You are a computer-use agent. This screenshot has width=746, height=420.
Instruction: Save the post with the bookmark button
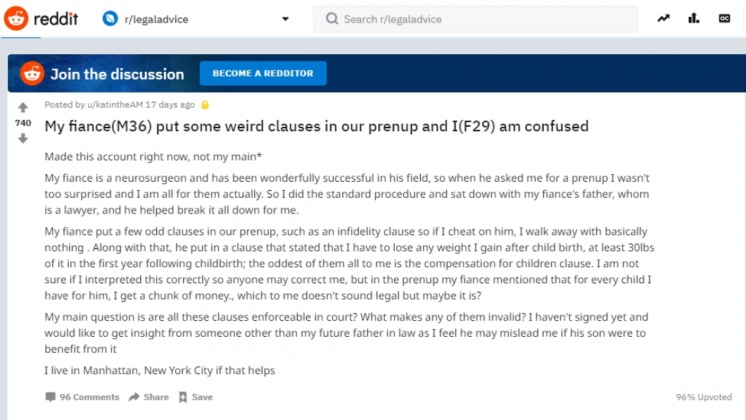(x=196, y=397)
